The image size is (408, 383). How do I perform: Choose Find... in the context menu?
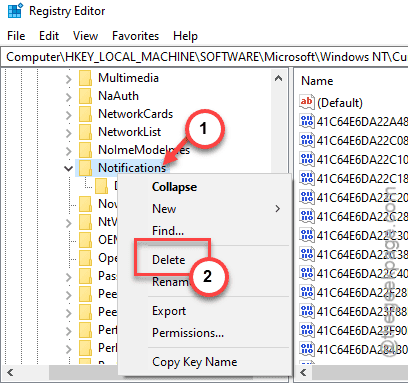click(x=168, y=231)
